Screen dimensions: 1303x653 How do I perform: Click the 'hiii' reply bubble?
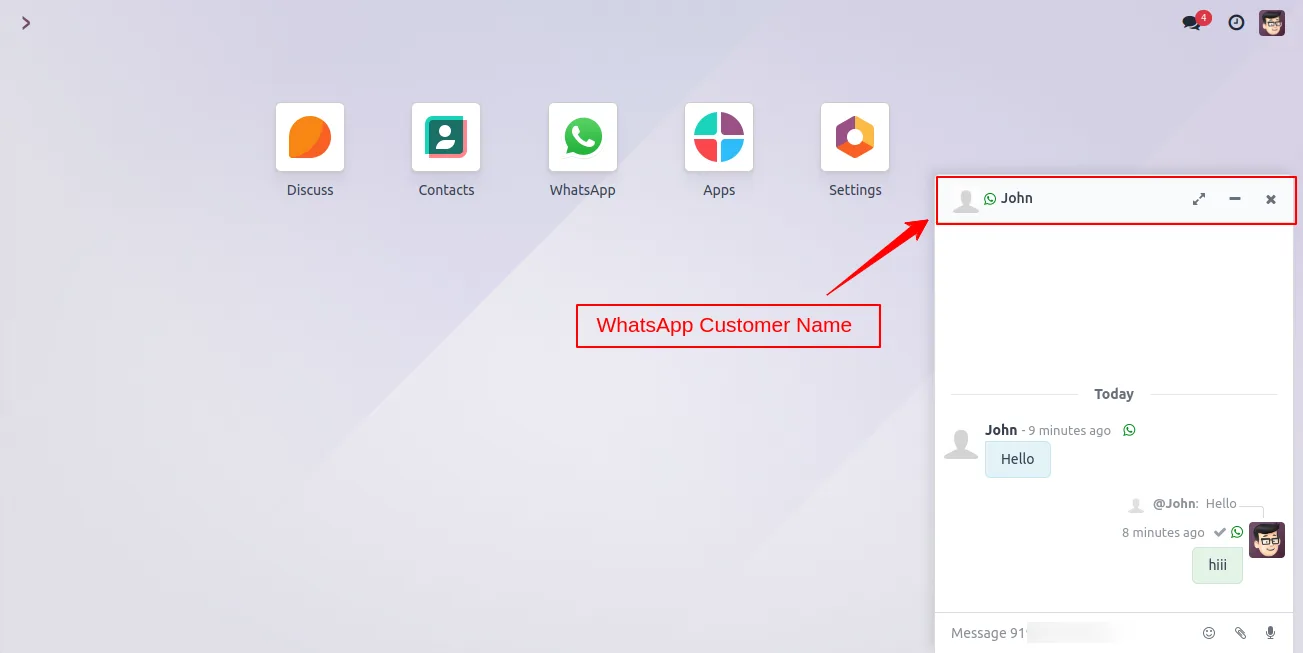click(1217, 565)
